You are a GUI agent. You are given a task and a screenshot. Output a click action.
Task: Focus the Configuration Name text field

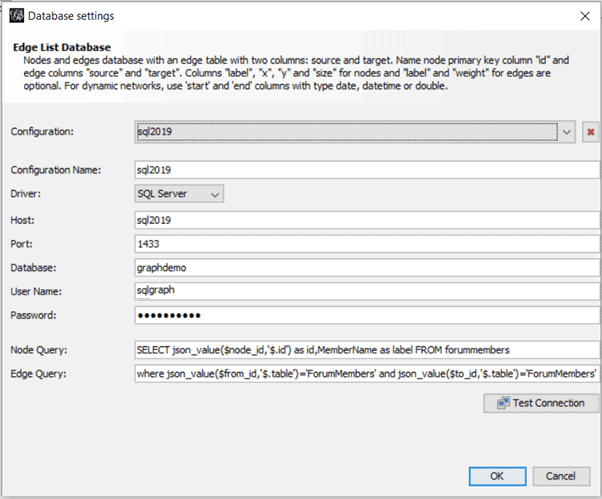click(367, 170)
